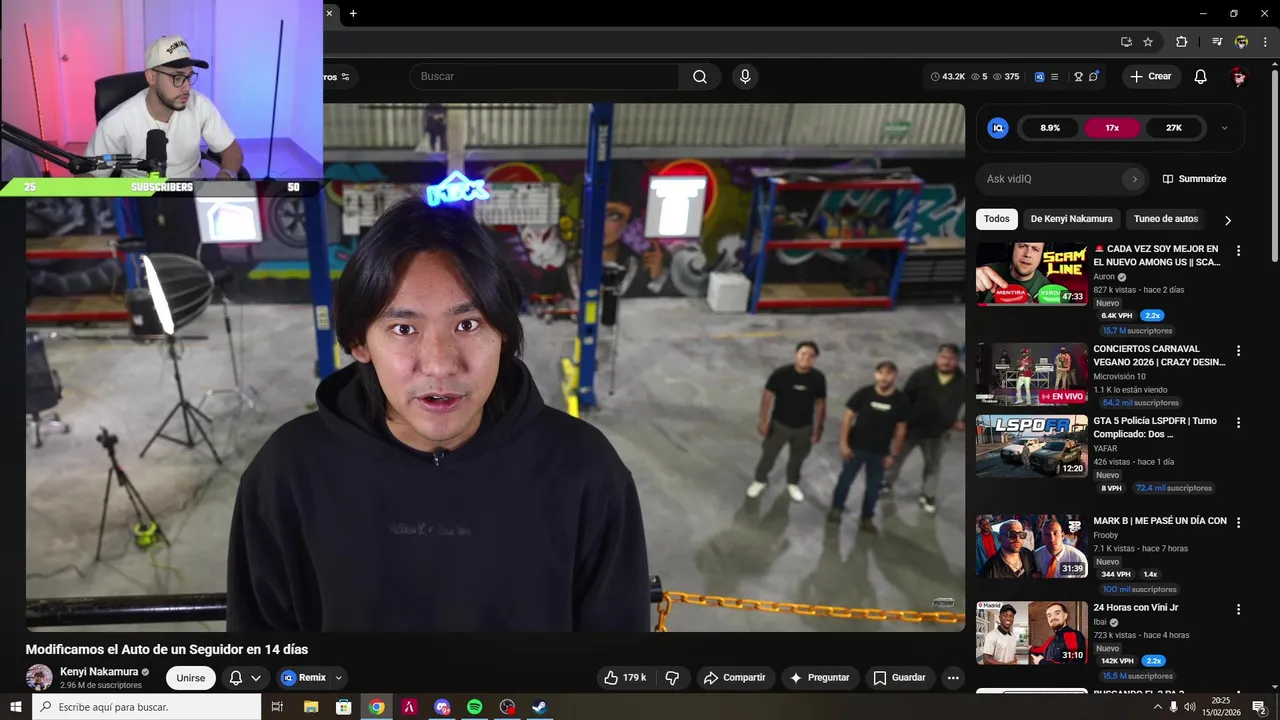The image size is (1280, 720).
Task: Click the round vidIQ logo beside 8.9%
Action: (998, 128)
